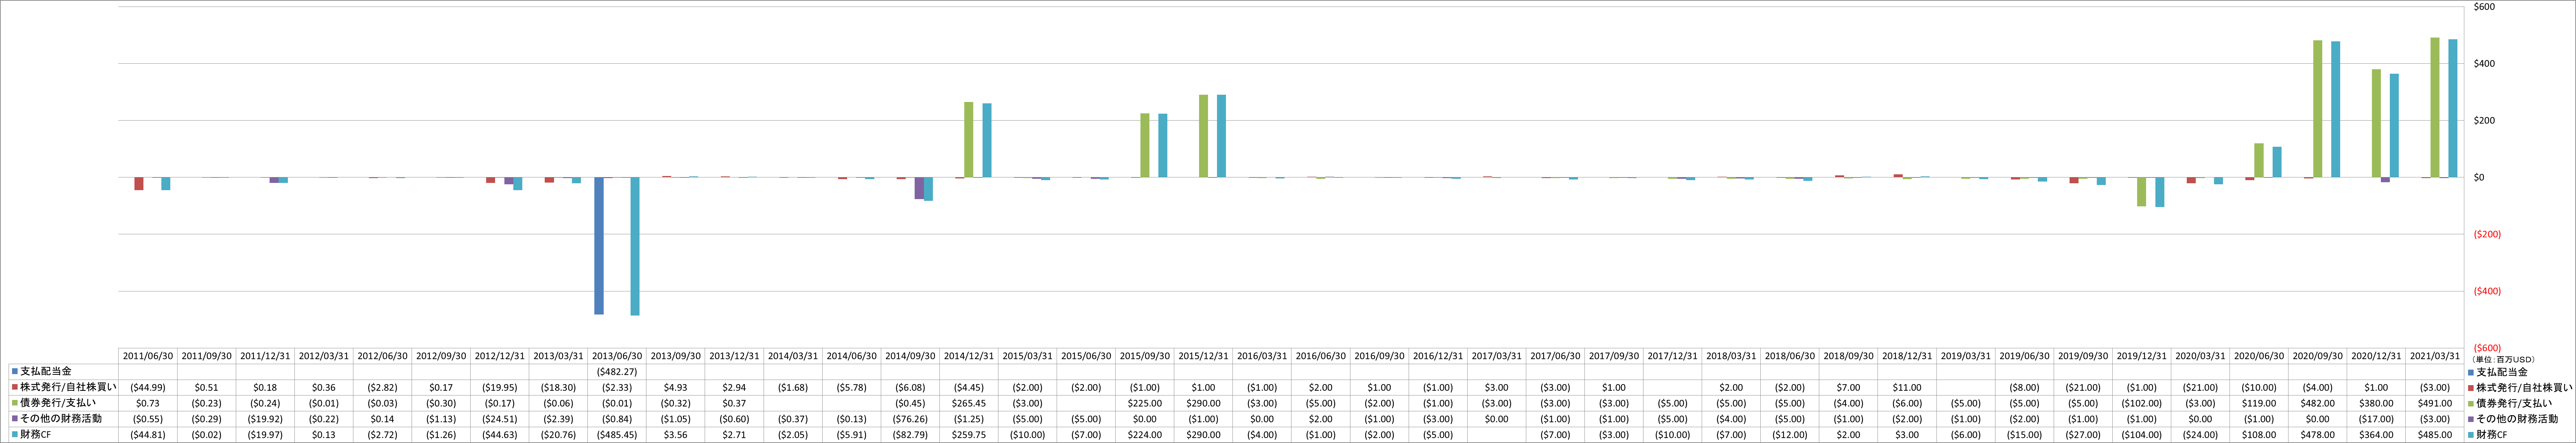Click the $485.00 財務CF cell

(2435, 435)
